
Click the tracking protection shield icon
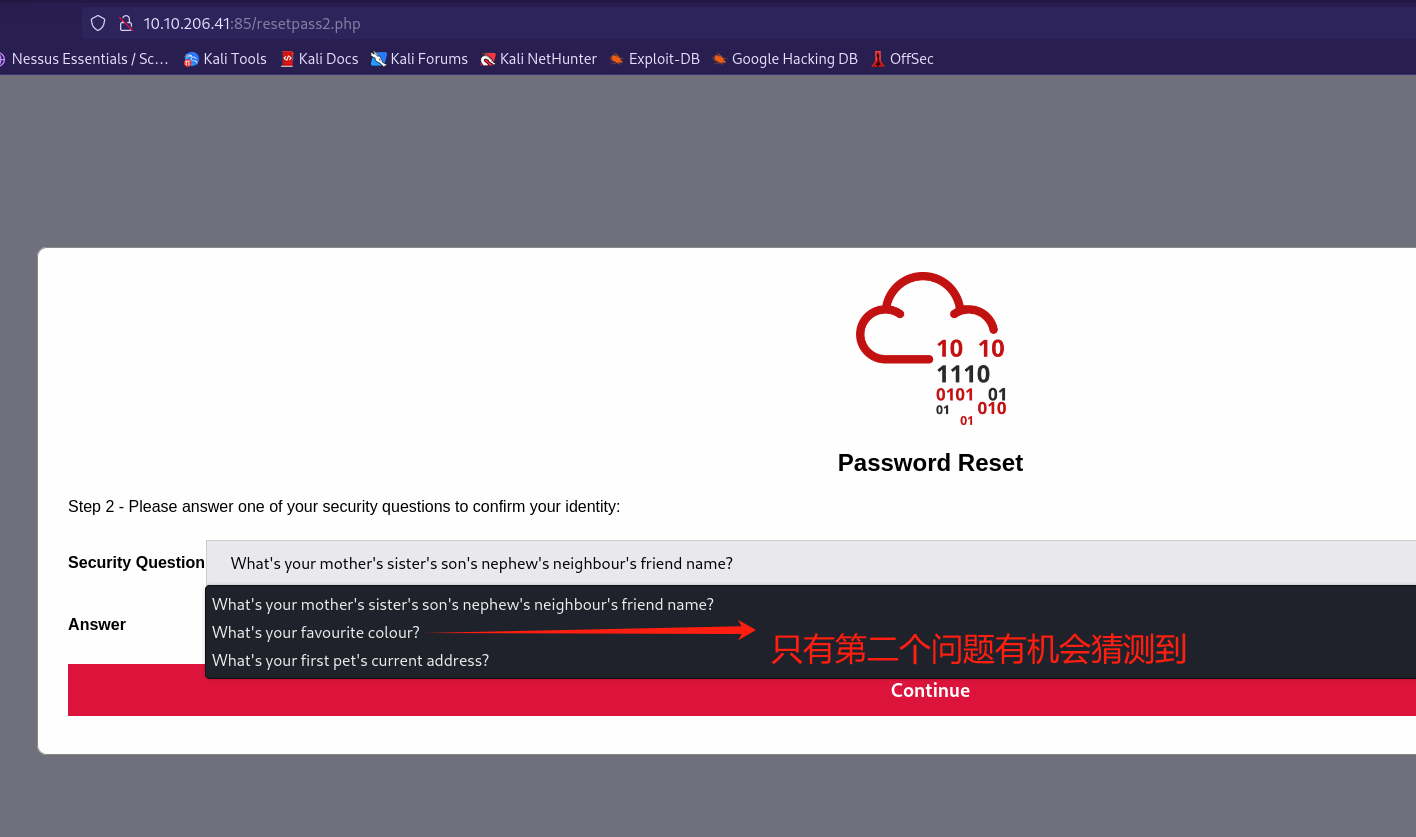(x=97, y=23)
